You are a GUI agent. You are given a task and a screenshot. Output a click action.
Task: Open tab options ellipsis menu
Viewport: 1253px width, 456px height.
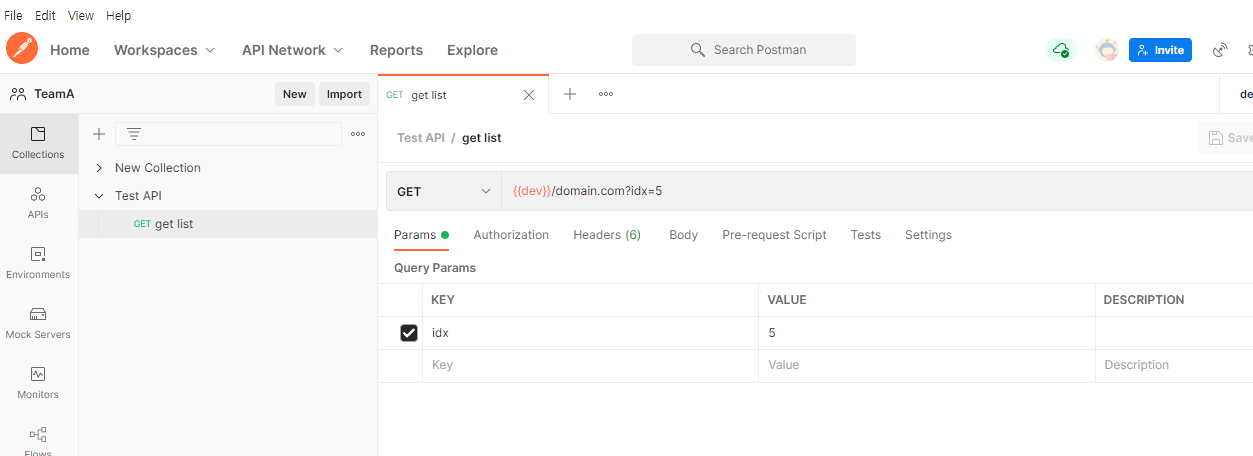coord(606,94)
